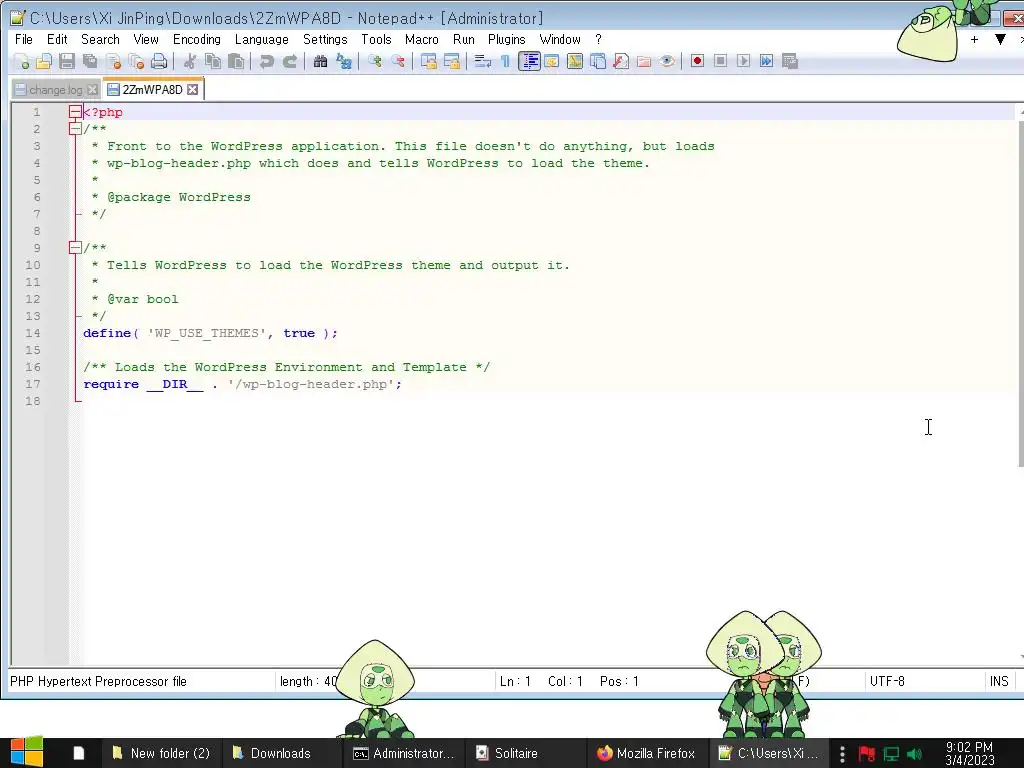Click the Copy toolbar icon

tap(213, 61)
